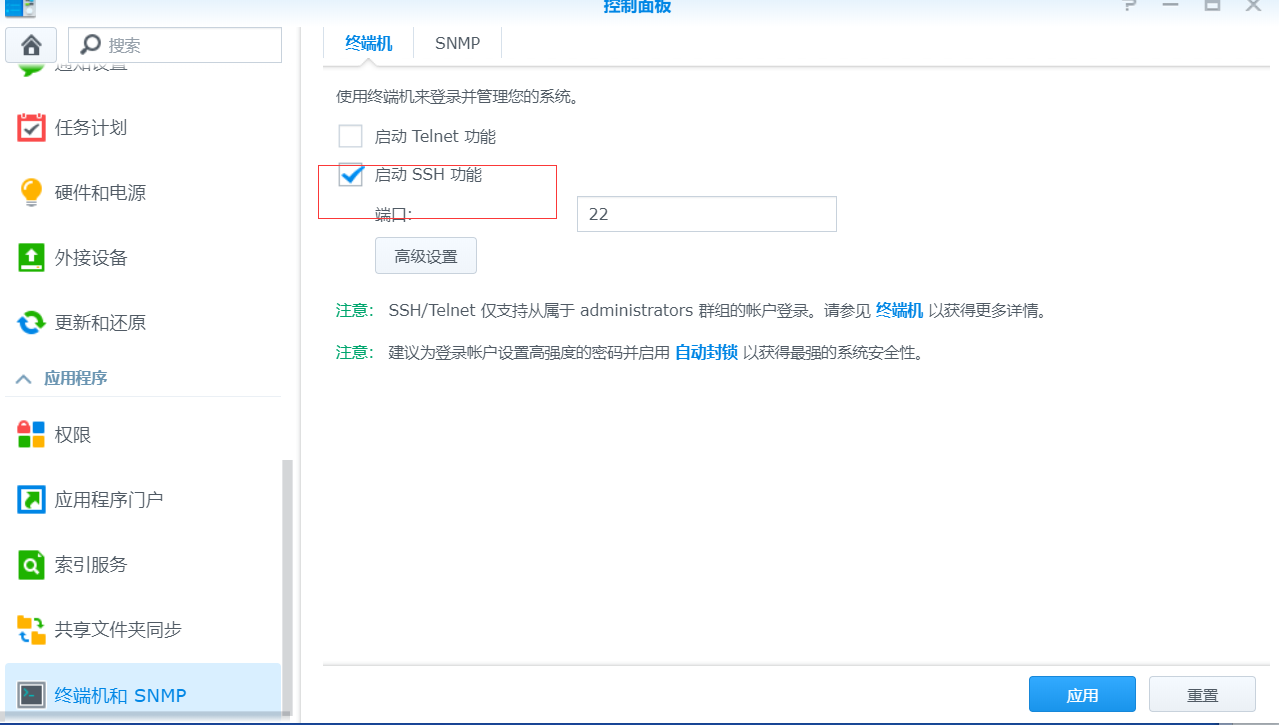Click the help question mark in title bar
This screenshot has height=725, width=1279.
(x=1129, y=6)
